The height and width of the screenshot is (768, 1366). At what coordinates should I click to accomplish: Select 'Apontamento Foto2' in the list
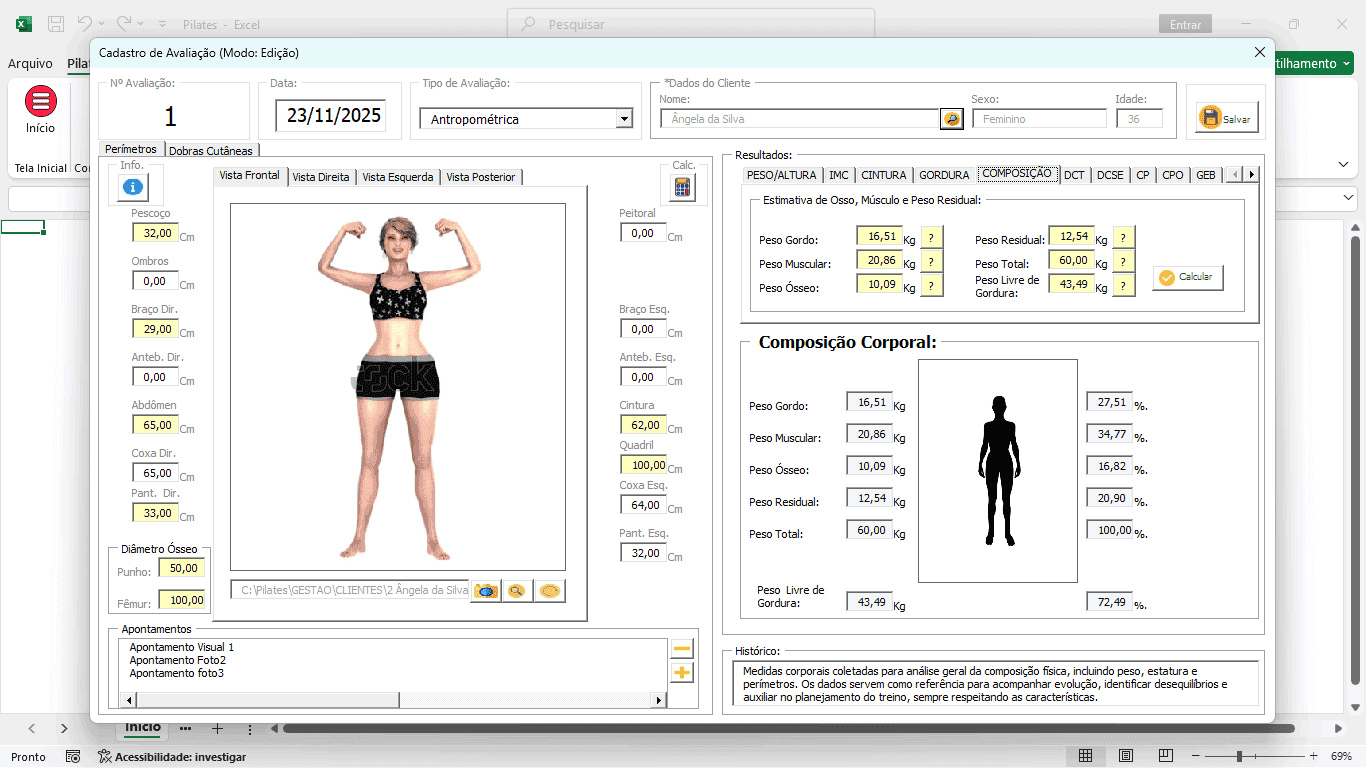177,660
